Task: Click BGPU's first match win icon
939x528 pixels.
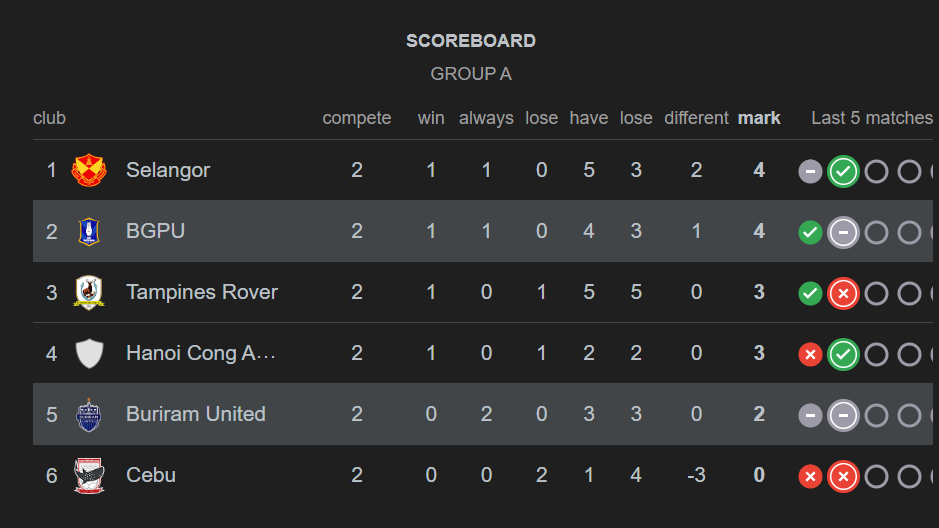Action: [x=810, y=232]
